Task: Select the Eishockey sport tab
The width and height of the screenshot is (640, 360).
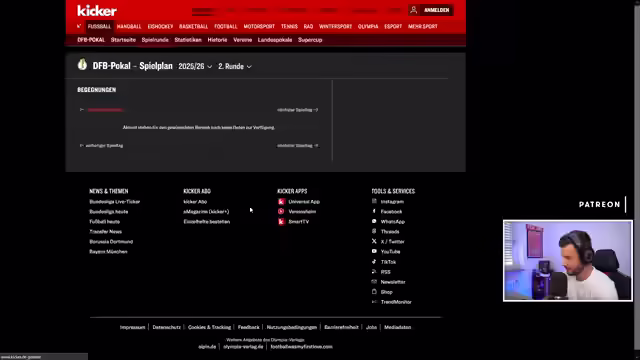Action: coord(160,27)
